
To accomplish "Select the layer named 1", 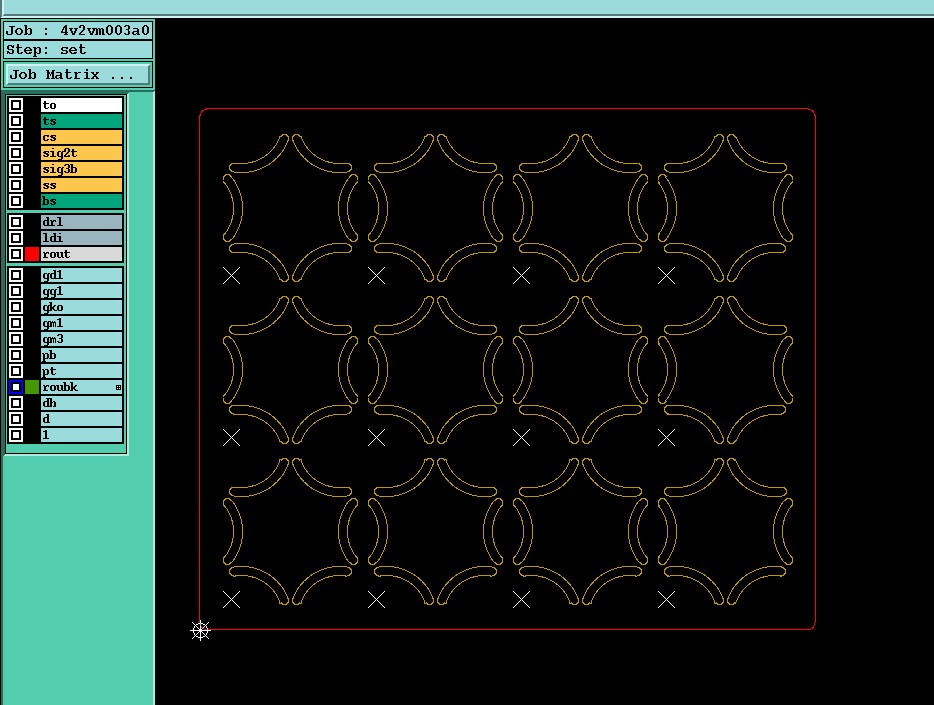I will click(82, 435).
